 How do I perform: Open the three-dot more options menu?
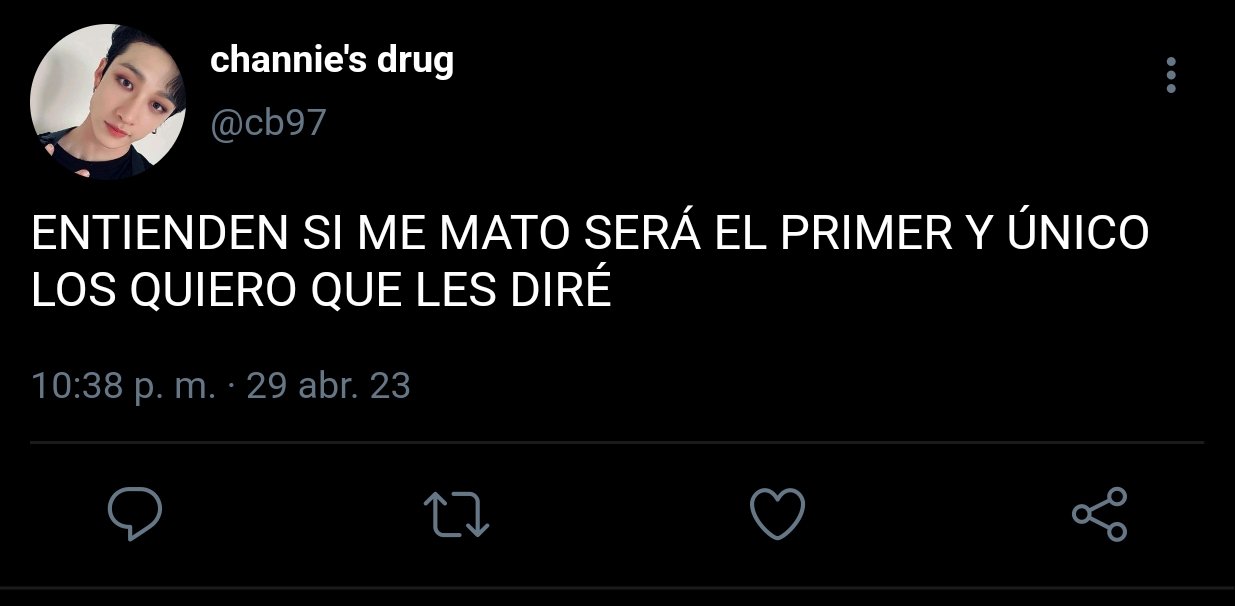[1171, 76]
